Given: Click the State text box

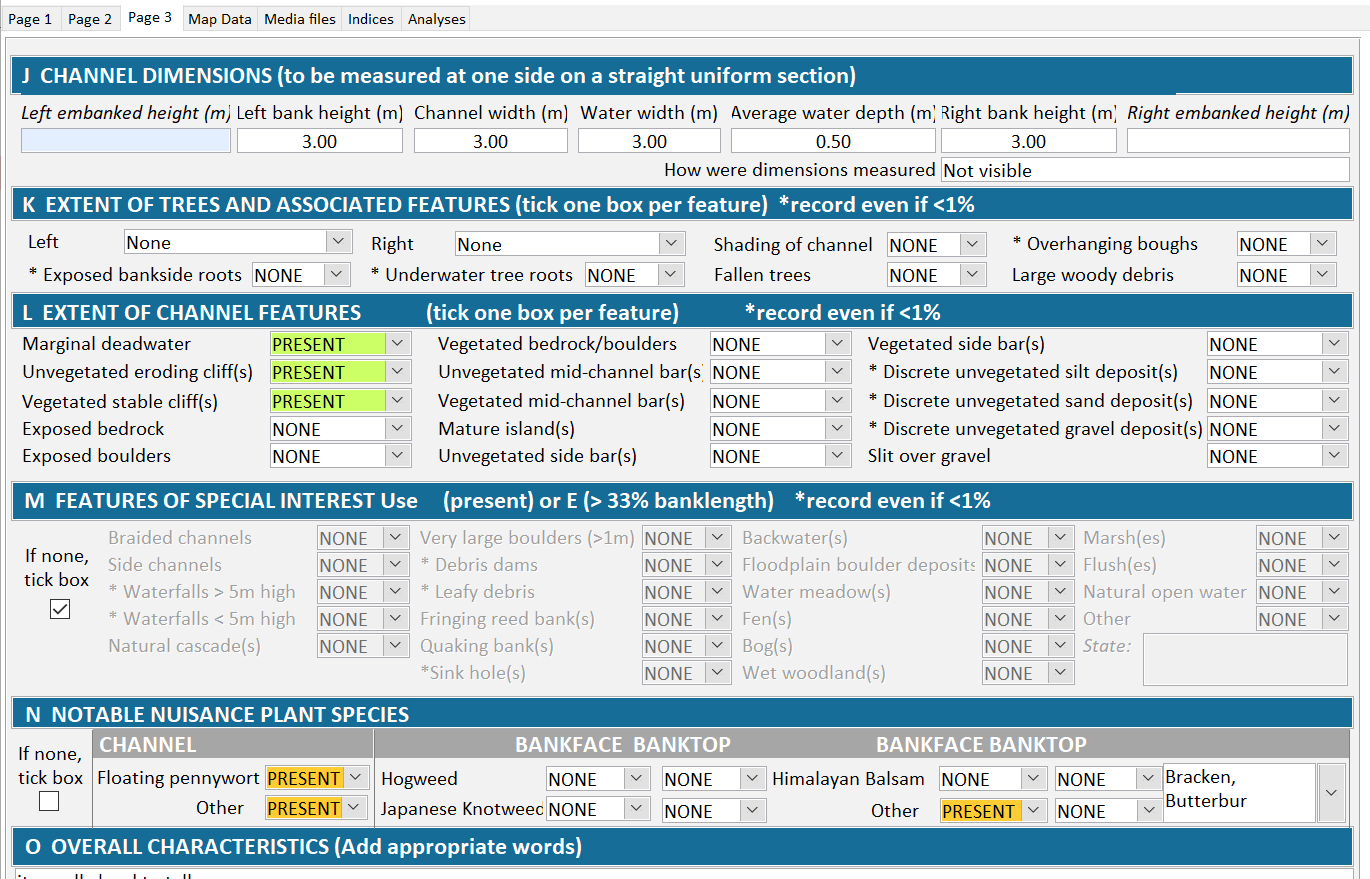Looking at the screenshot, I should click(1245, 659).
